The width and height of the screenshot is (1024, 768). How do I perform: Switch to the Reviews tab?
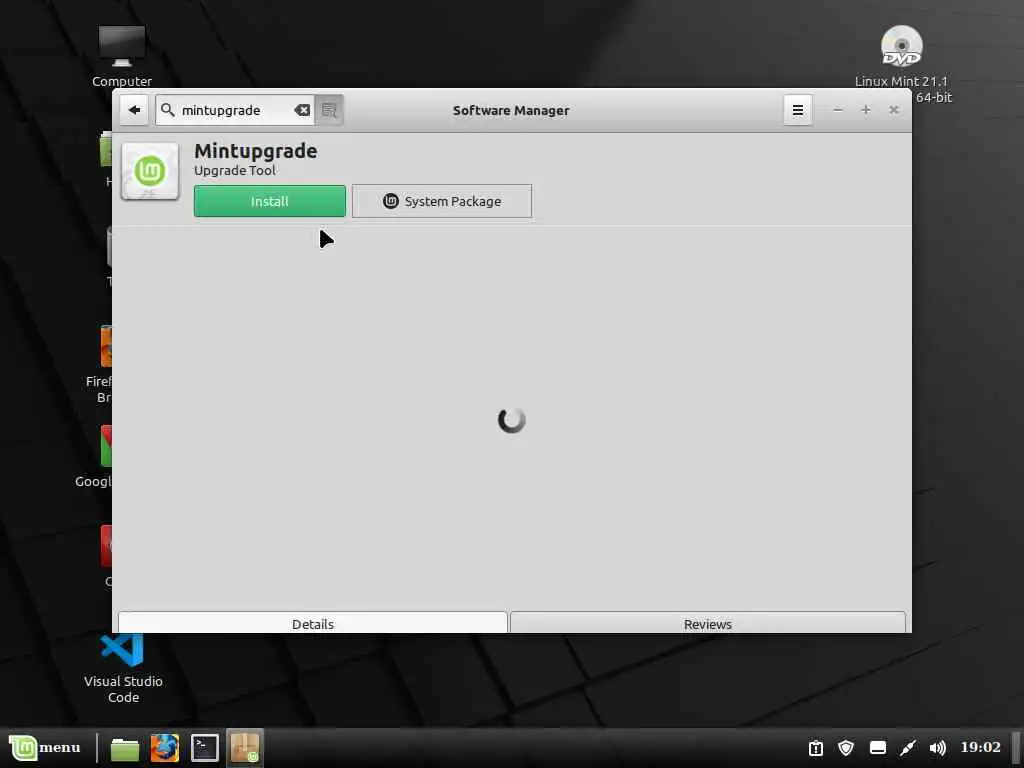coord(708,623)
